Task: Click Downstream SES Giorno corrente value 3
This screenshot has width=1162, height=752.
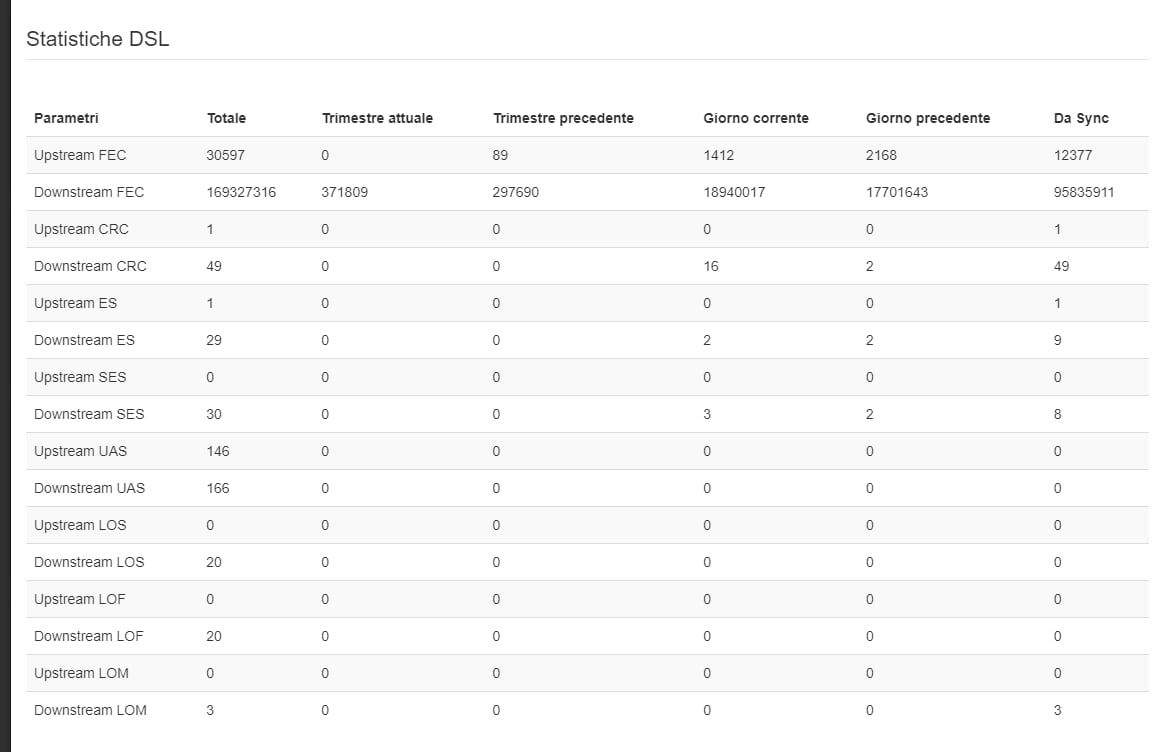Action: pyautogui.click(x=707, y=414)
